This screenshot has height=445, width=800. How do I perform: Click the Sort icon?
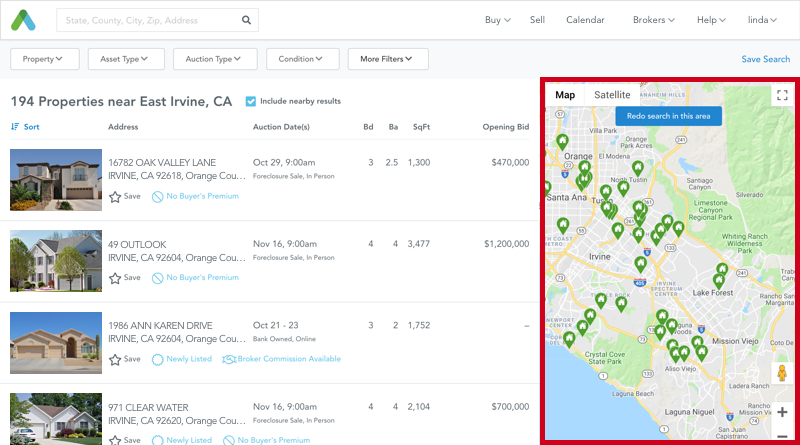15,127
